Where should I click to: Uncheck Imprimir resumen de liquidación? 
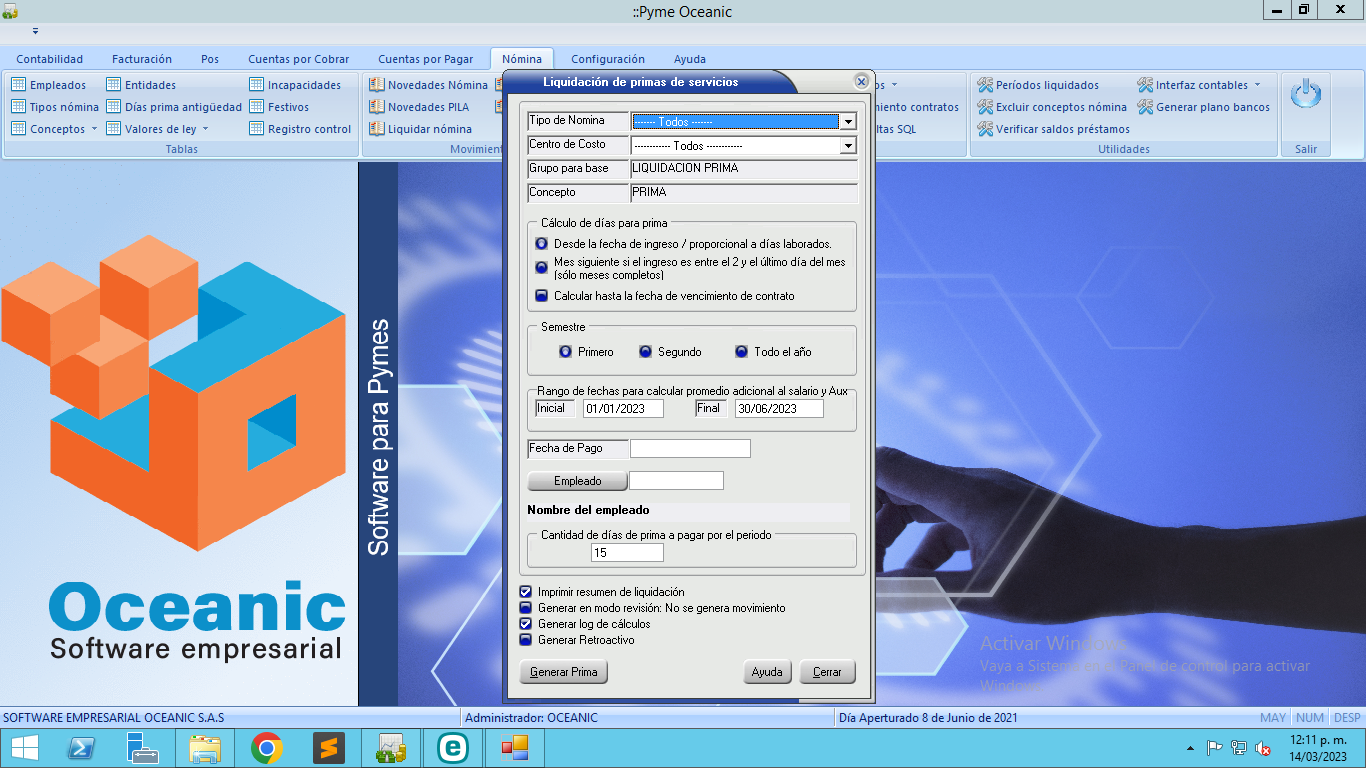pyautogui.click(x=526, y=592)
